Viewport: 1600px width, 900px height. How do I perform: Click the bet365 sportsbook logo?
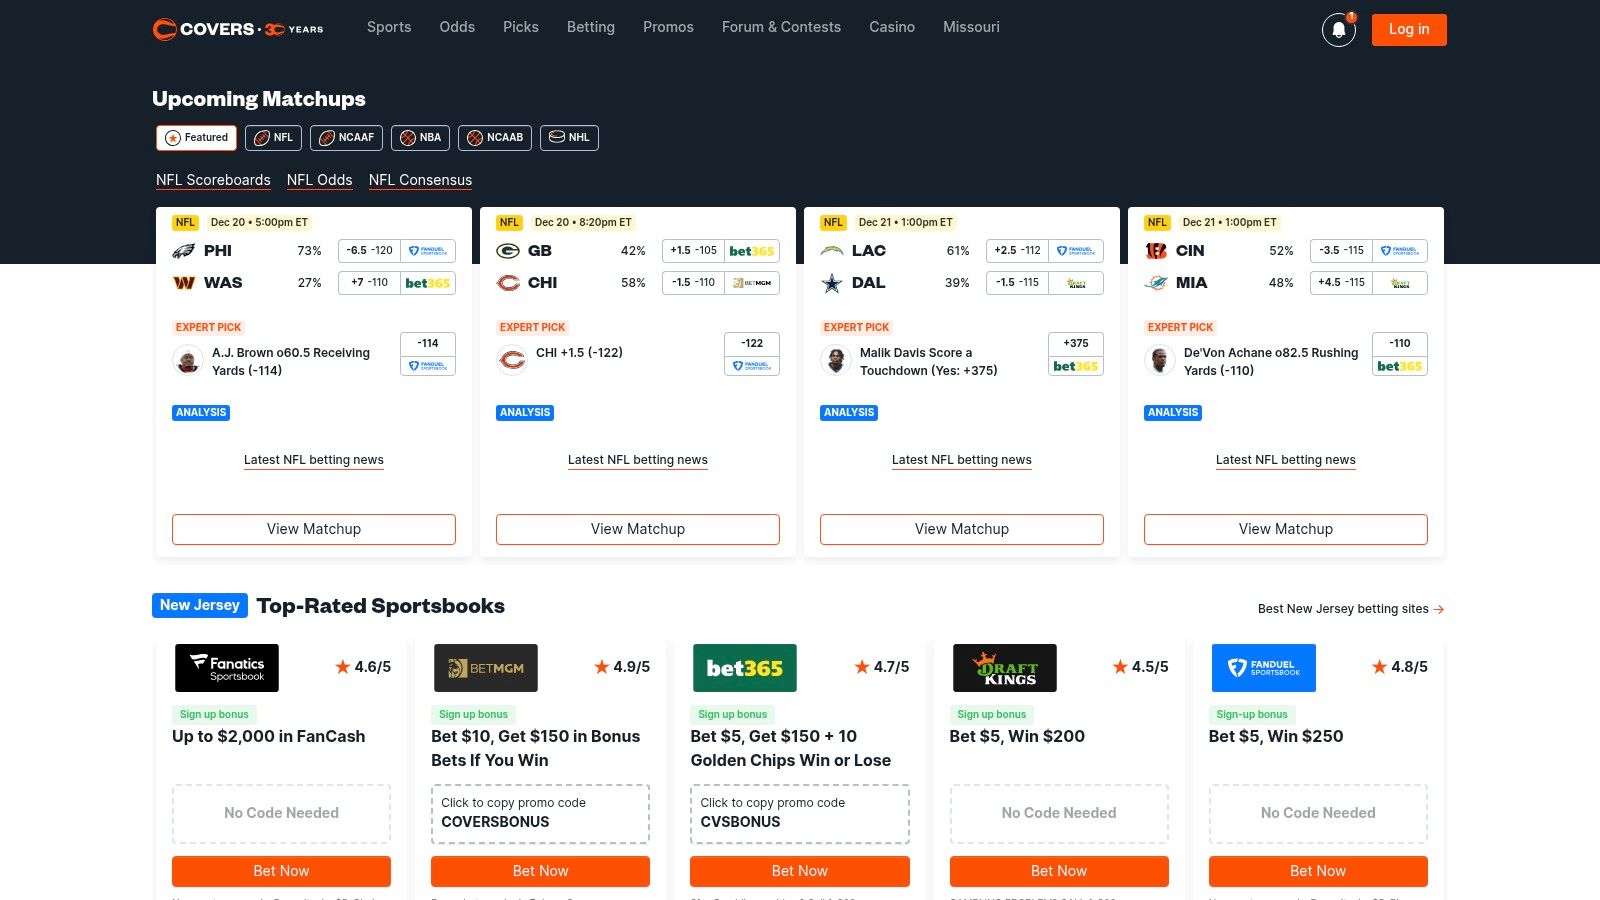[744, 667]
